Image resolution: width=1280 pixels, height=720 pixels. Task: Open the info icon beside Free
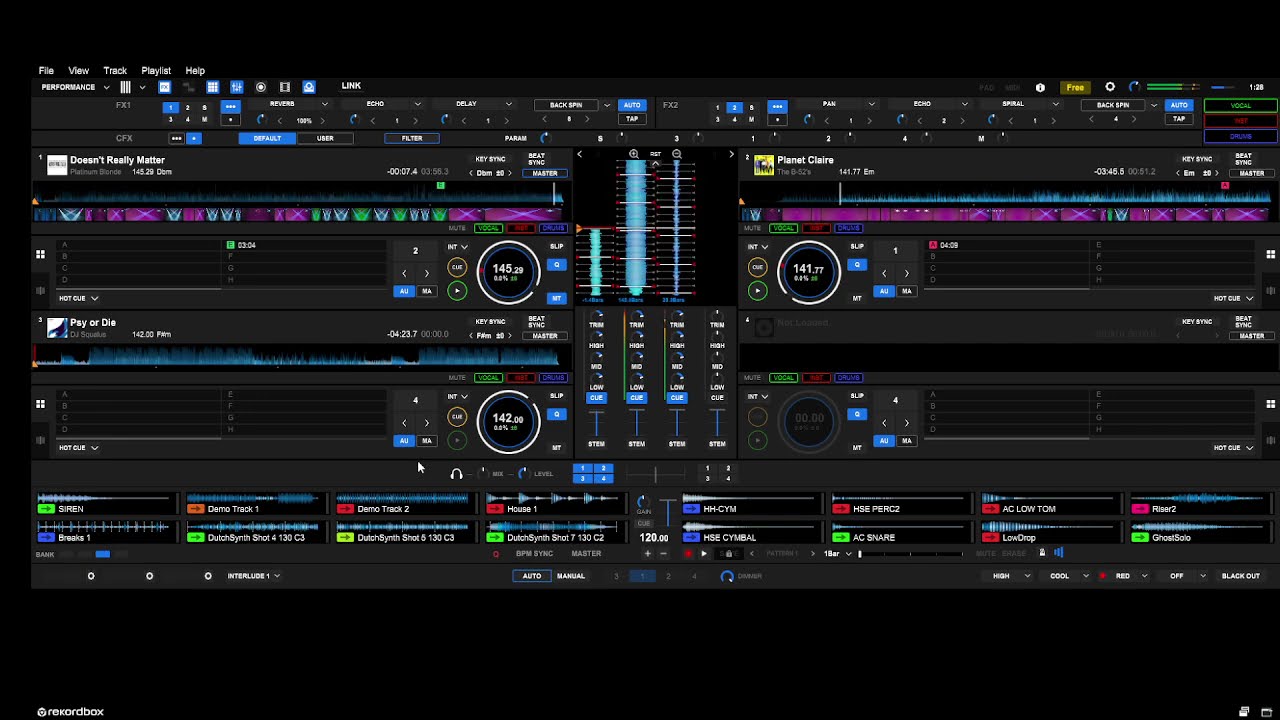(1040, 87)
